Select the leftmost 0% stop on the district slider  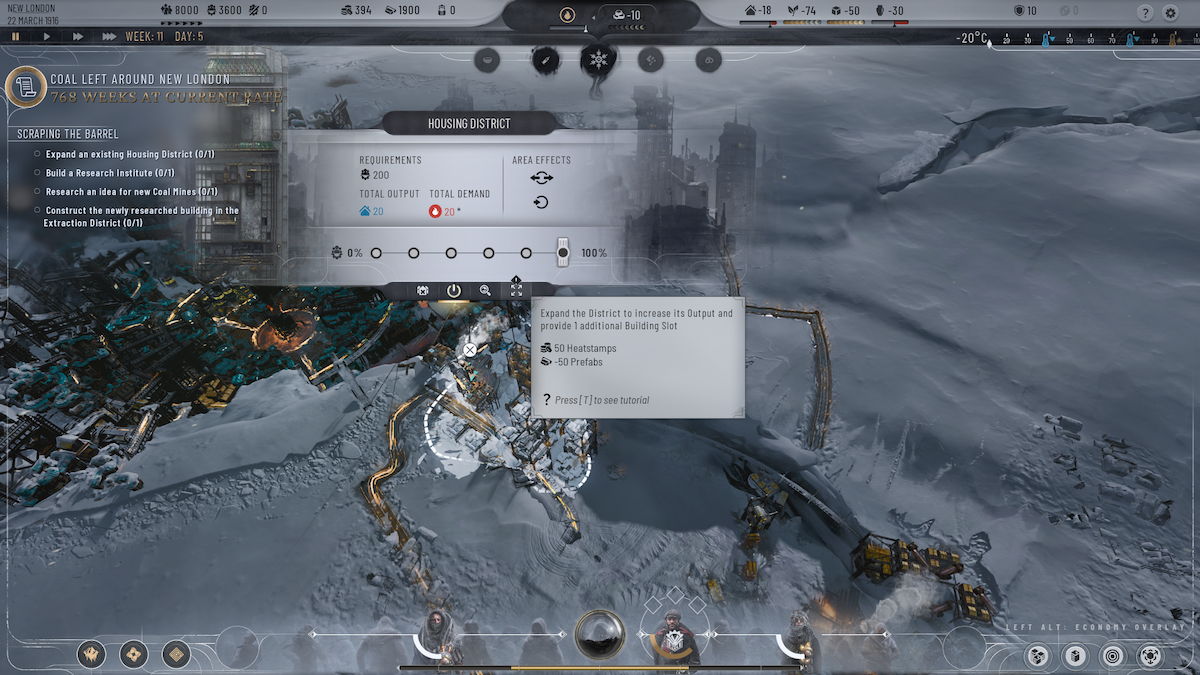pos(375,253)
